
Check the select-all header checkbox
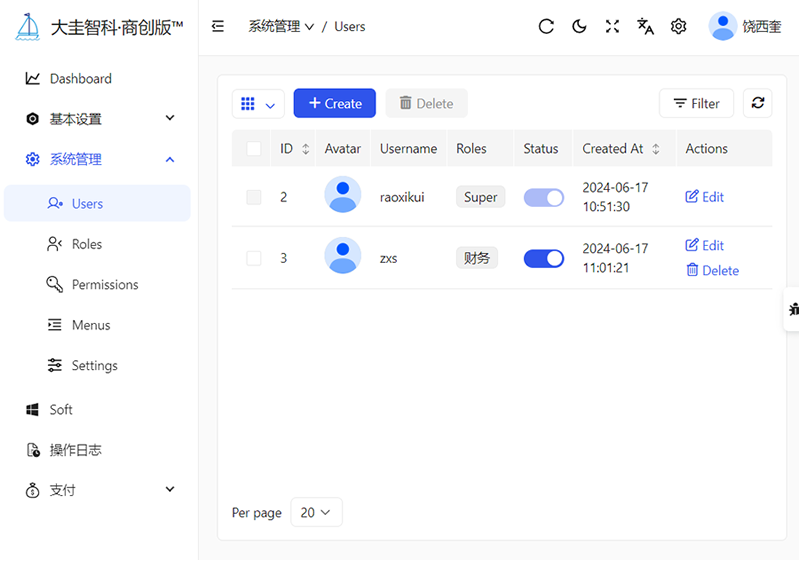click(254, 149)
